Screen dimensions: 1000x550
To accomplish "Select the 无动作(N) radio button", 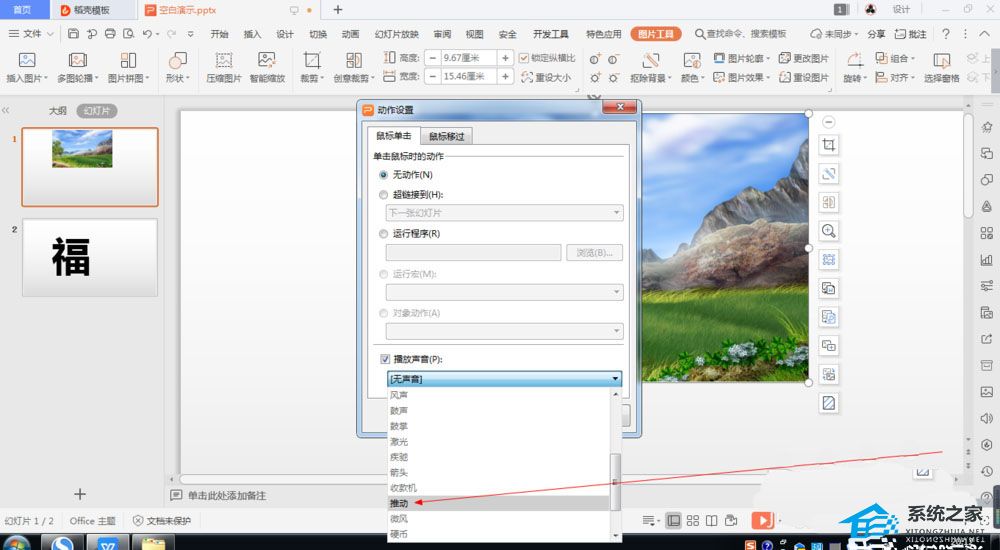I will tap(383, 175).
